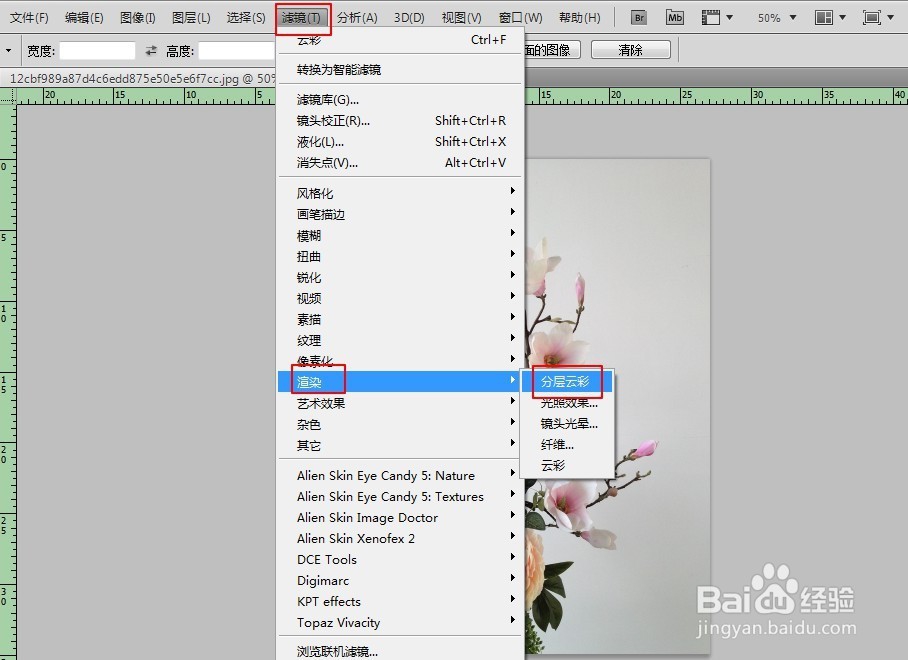Open Alien Skin Eye Candy 5: Textures
The height and width of the screenshot is (660, 908).
400,496
